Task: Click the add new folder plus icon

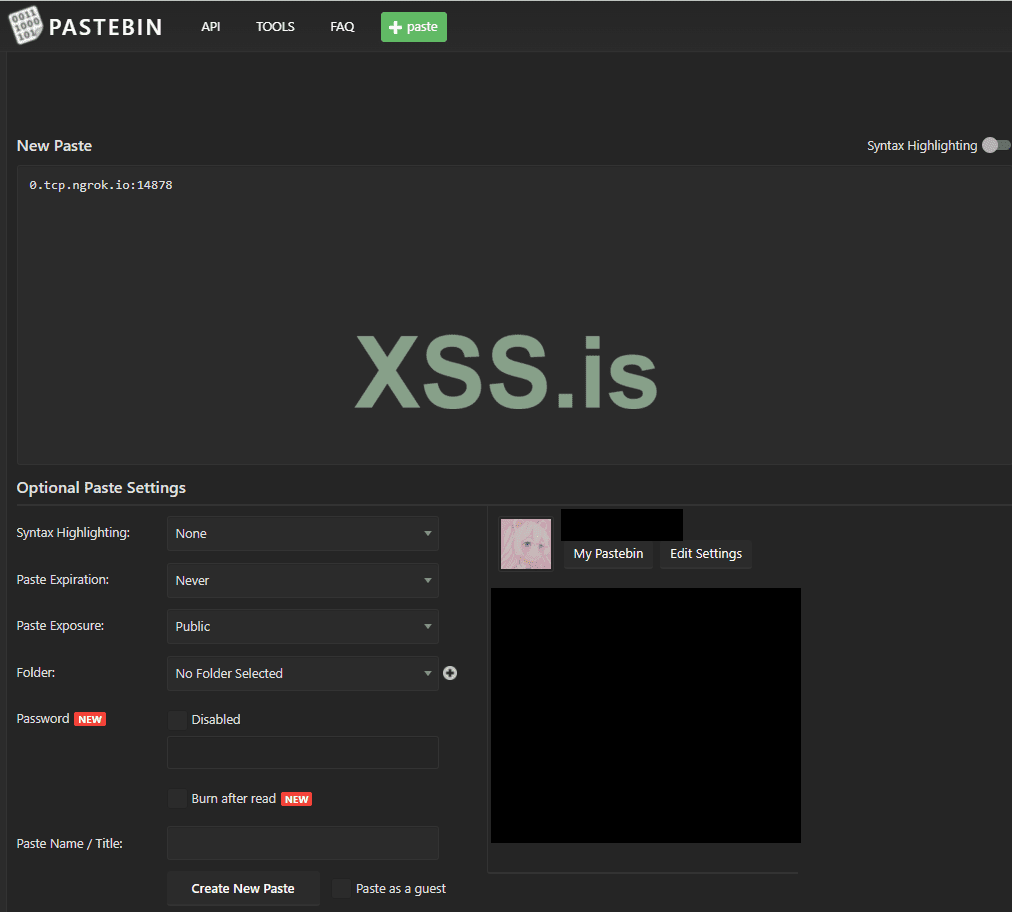Action: pyautogui.click(x=450, y=673)
